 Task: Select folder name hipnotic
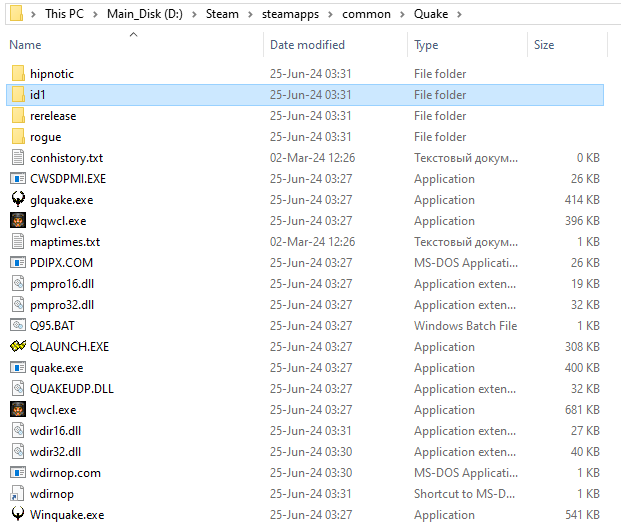52,74
